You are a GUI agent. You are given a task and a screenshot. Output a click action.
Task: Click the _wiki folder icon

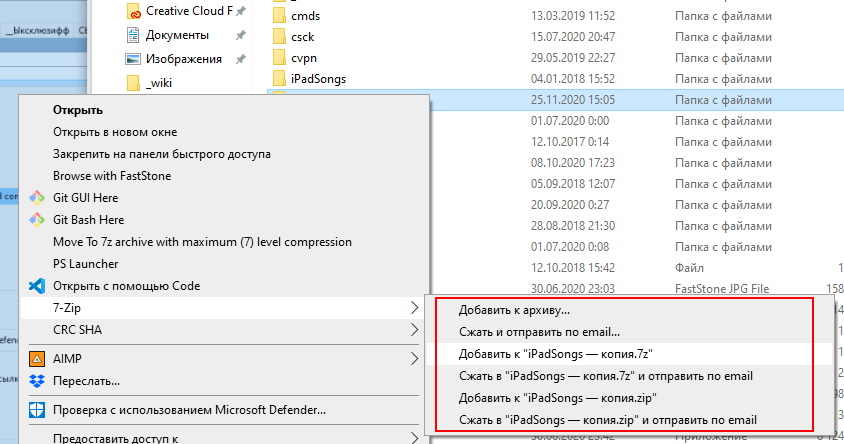point(133,83)
